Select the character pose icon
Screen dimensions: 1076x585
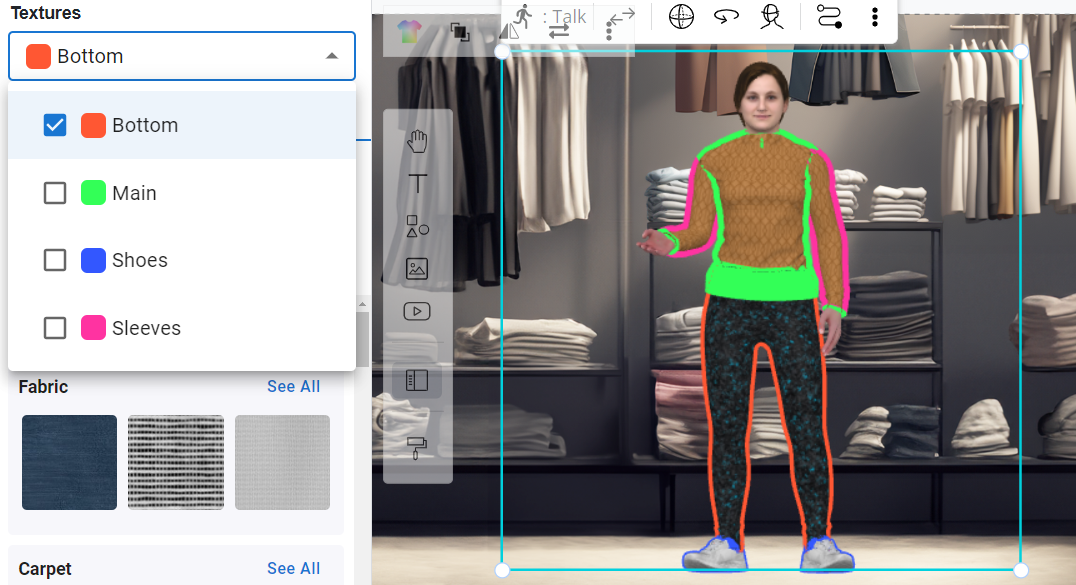click(770, 16)
